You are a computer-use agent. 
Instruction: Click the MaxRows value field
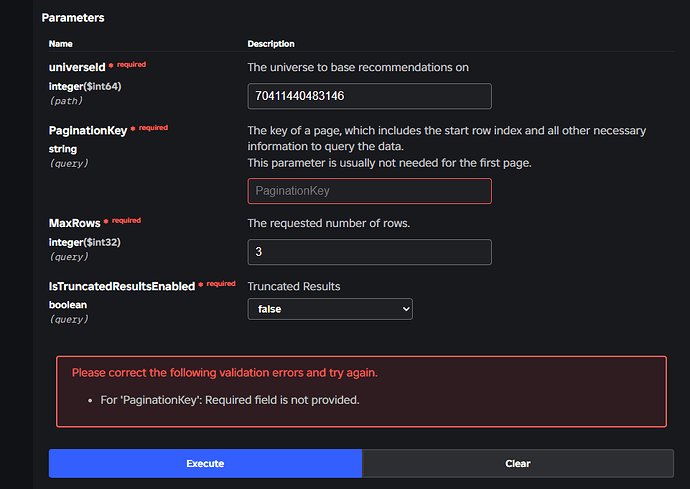tap(369, 252)
